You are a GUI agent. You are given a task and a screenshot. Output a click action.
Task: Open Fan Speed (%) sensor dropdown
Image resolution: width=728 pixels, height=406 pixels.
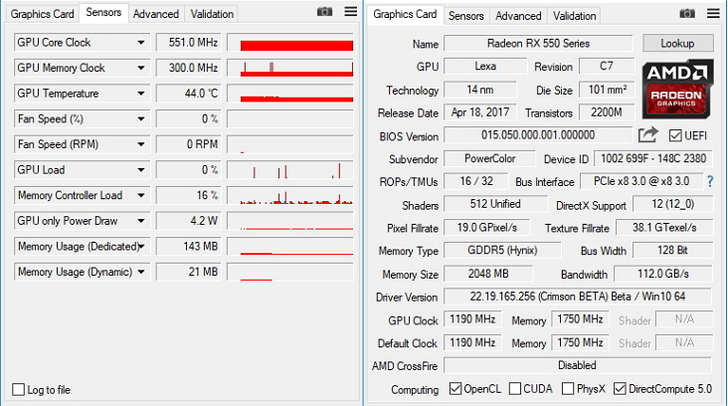coord(141,119)
